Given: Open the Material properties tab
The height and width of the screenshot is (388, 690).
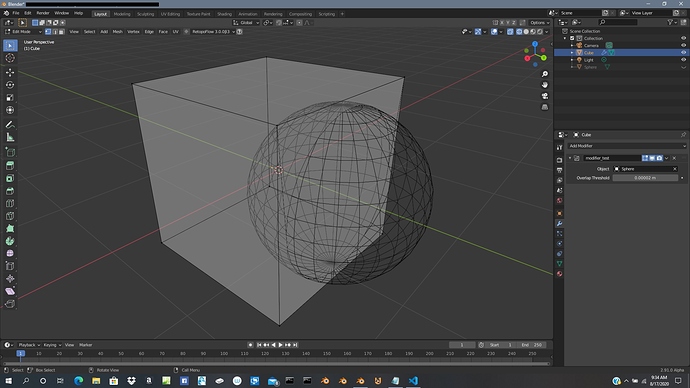Looking at the screenshot, I should point(559,274).
